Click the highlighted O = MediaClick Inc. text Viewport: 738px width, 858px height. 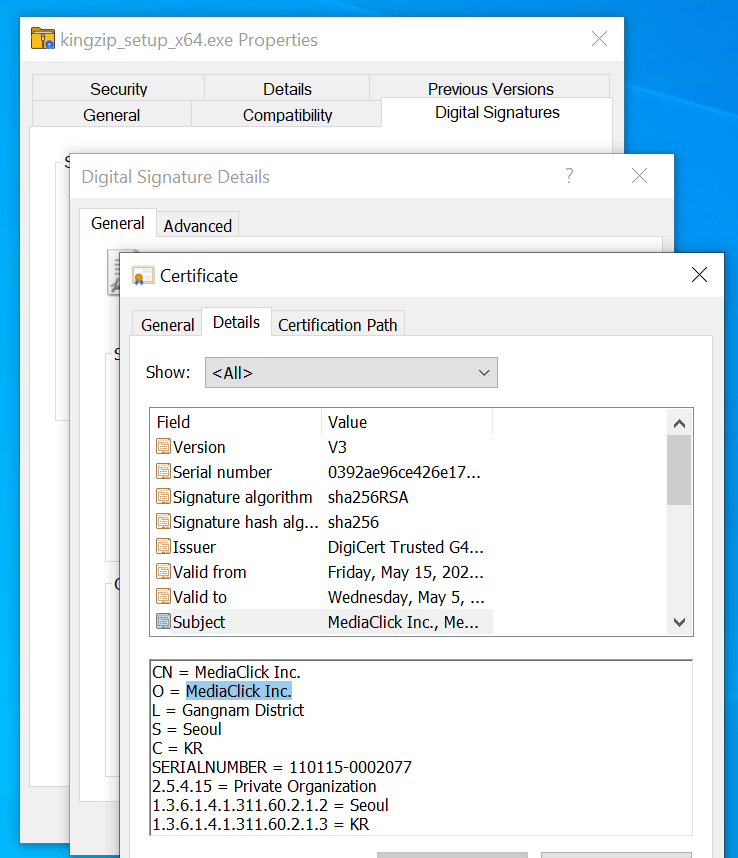tap(239, 691)
